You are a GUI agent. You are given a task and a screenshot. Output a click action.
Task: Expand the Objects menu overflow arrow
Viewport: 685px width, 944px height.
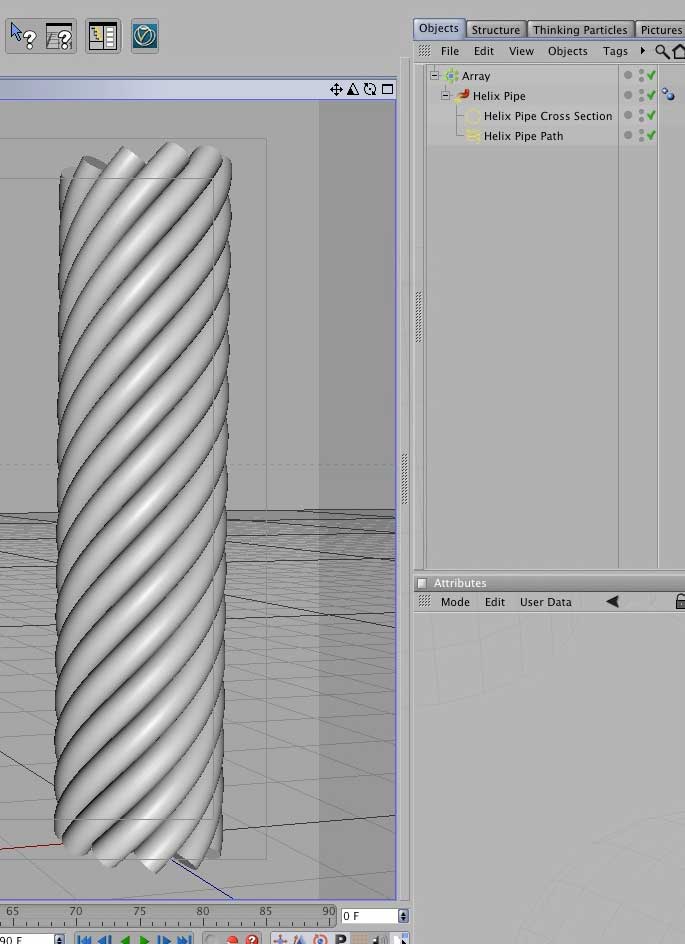pyautogui.click(x=642, y=51)
